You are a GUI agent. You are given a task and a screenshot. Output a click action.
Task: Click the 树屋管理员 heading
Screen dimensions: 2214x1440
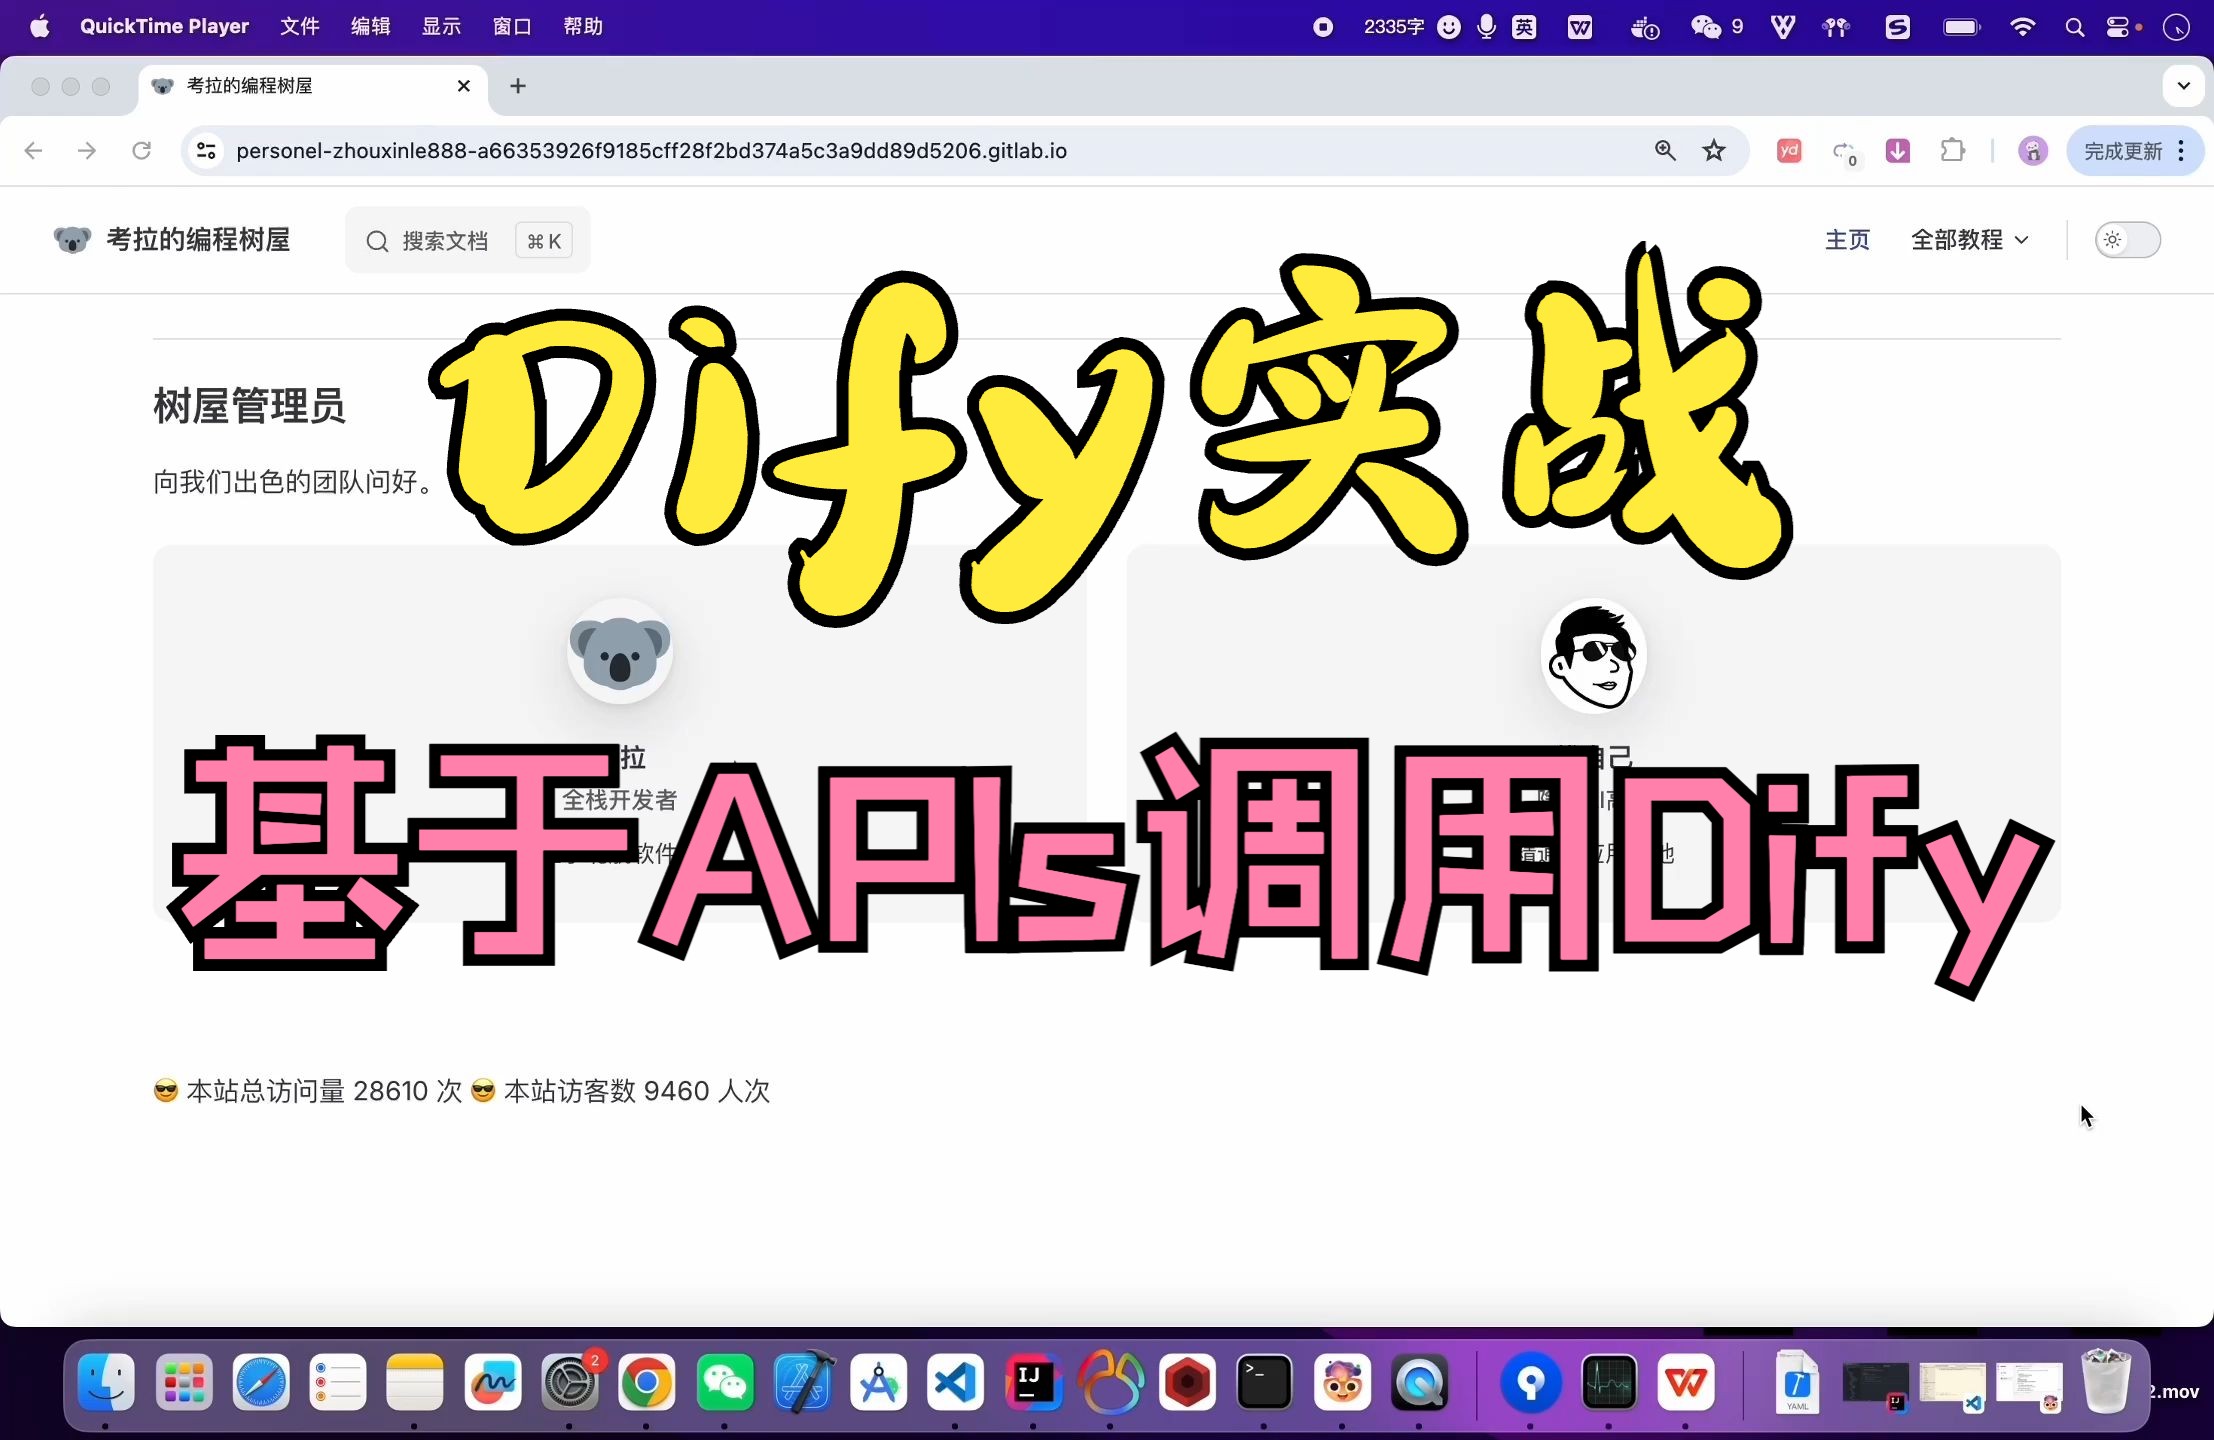(249, 406)
